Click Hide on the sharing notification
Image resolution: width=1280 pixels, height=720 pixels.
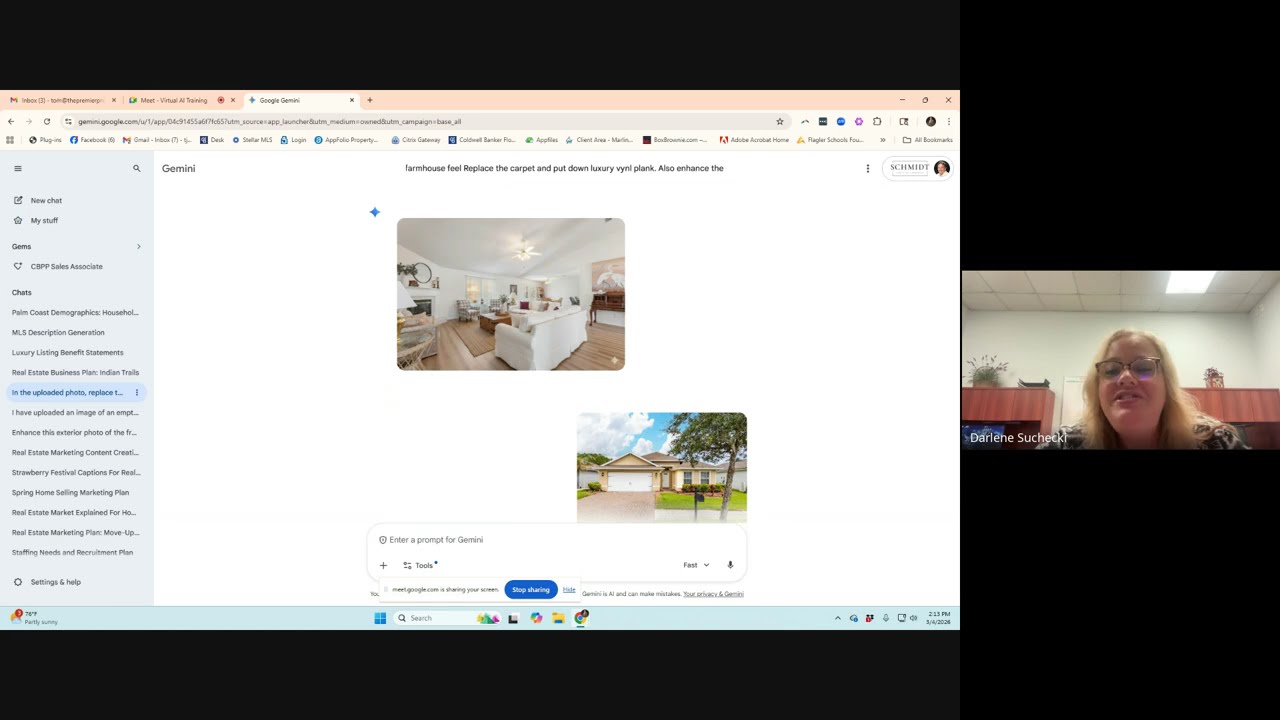[x=569, y=589]
